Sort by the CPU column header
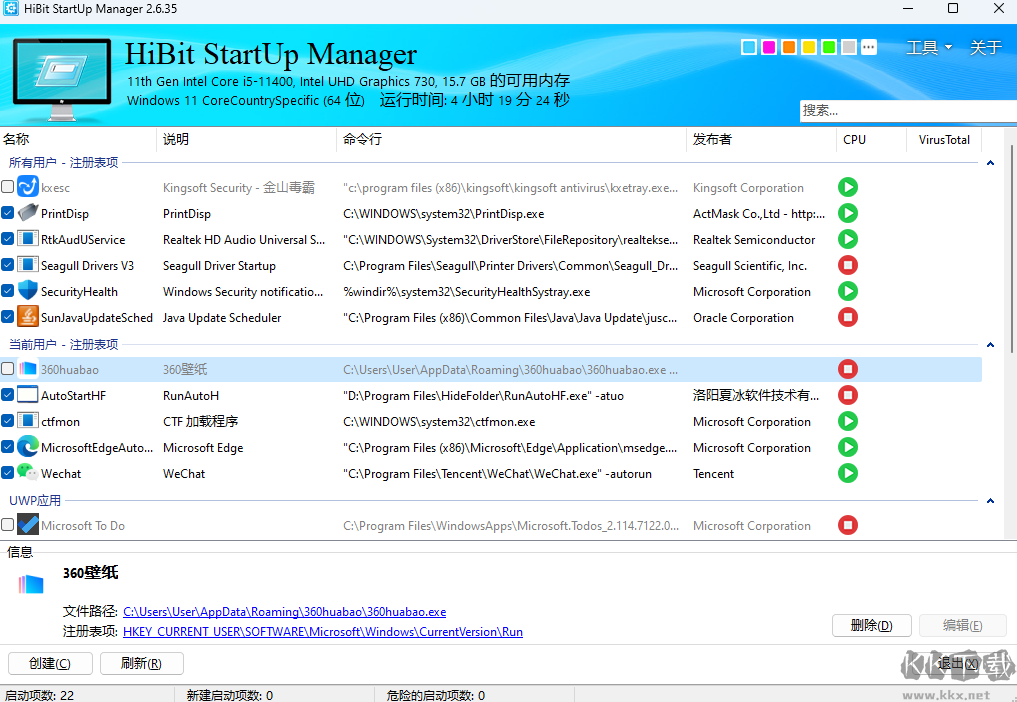1017x702 pixels. coord(871,139)
